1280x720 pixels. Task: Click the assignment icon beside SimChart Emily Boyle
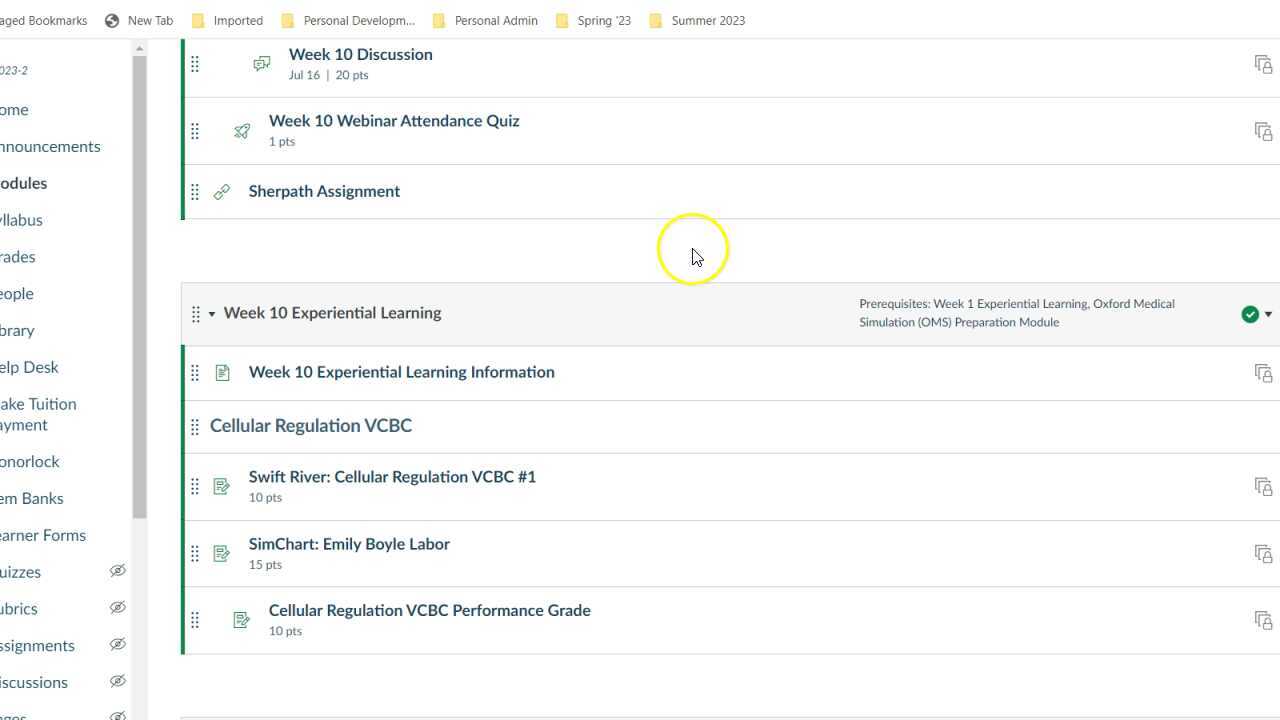[222, 554]
